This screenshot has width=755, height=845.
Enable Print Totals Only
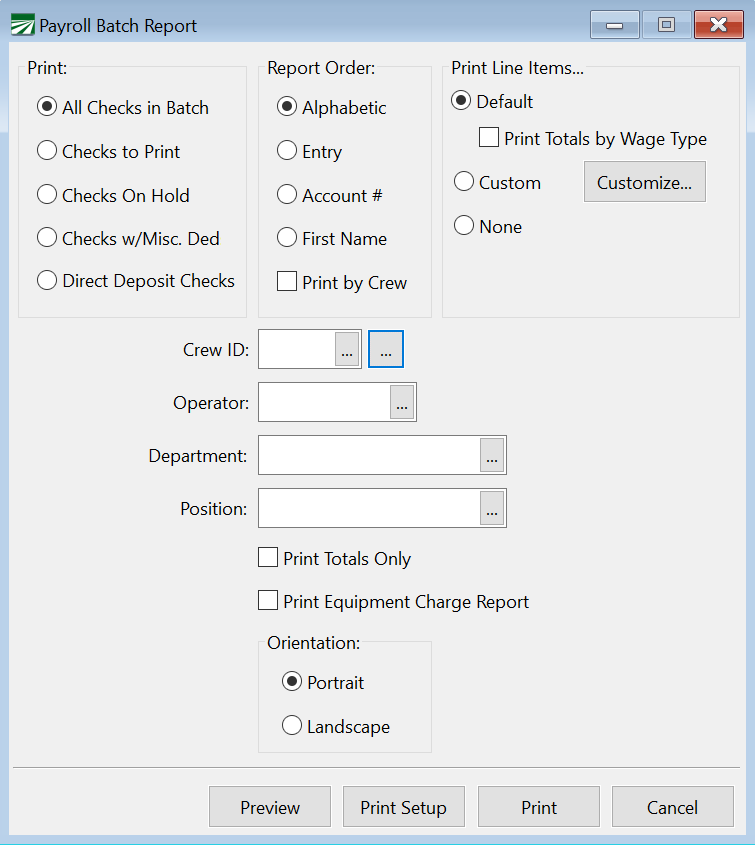(268, 559)
